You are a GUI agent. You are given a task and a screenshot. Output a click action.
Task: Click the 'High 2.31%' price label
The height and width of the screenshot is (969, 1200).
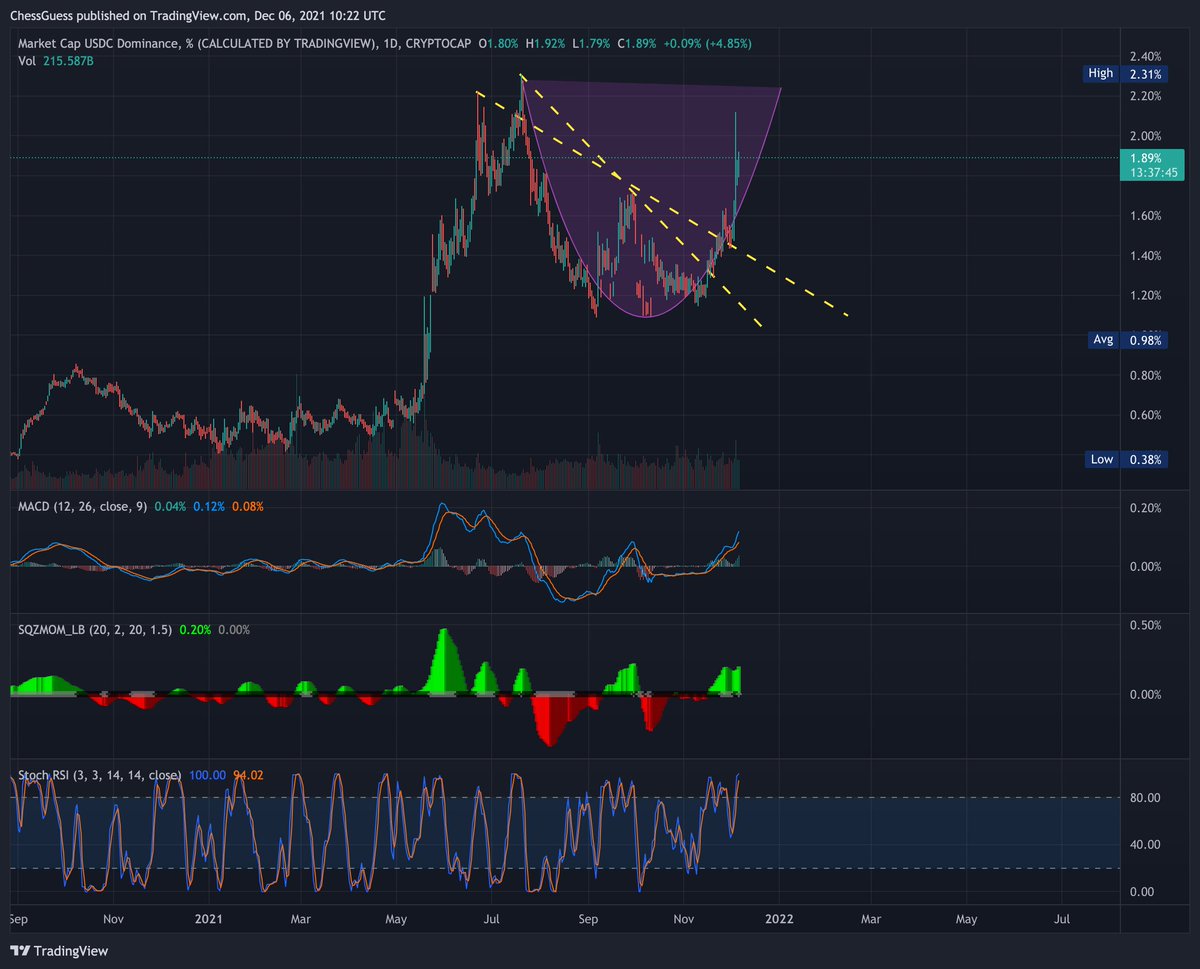point(1126,73)
